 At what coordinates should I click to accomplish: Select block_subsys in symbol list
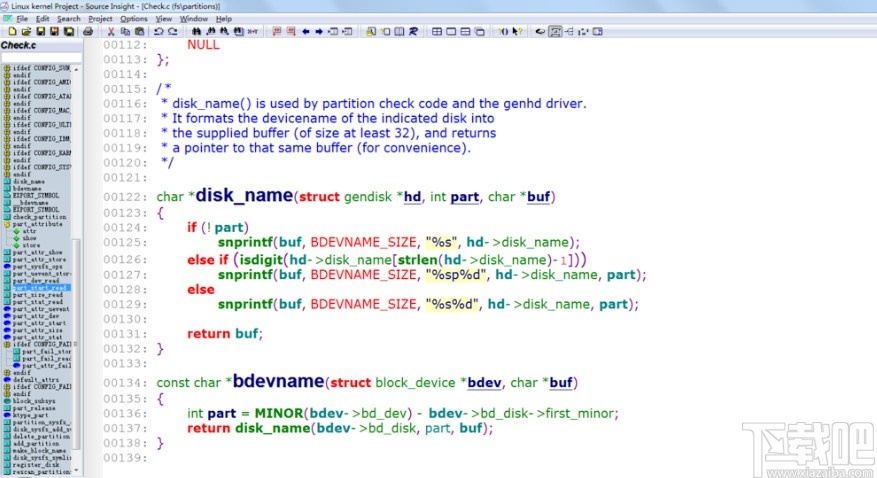click(x=34, y=401)
